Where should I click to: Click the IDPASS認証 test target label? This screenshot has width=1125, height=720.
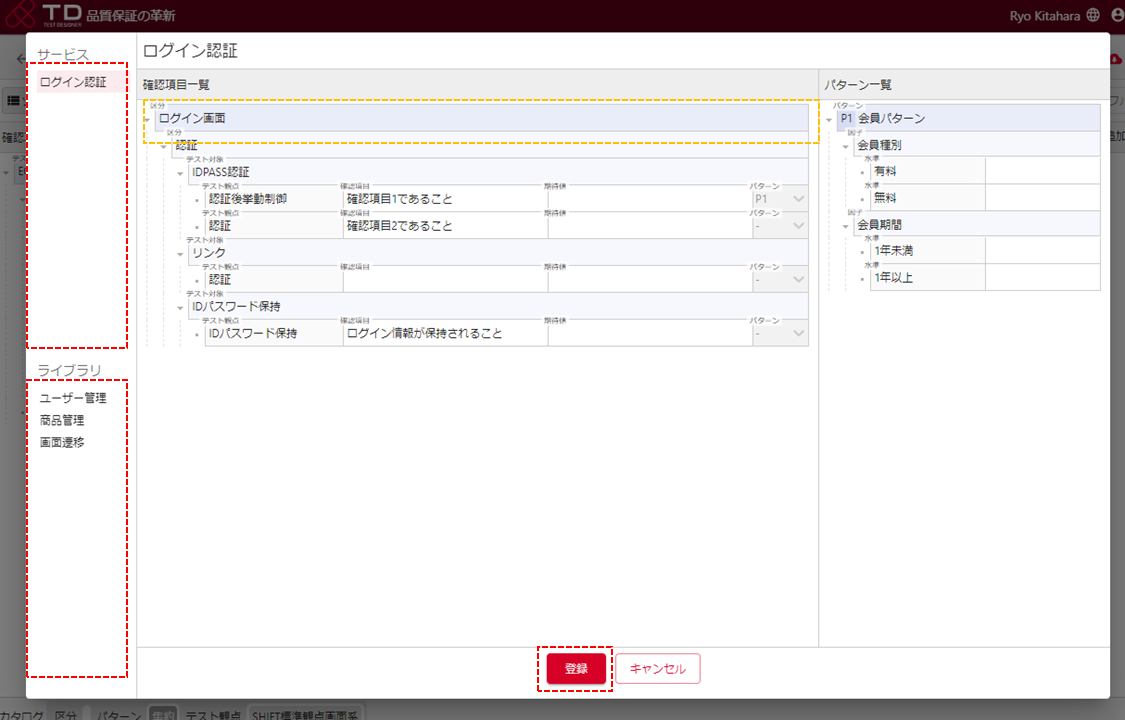221,172
